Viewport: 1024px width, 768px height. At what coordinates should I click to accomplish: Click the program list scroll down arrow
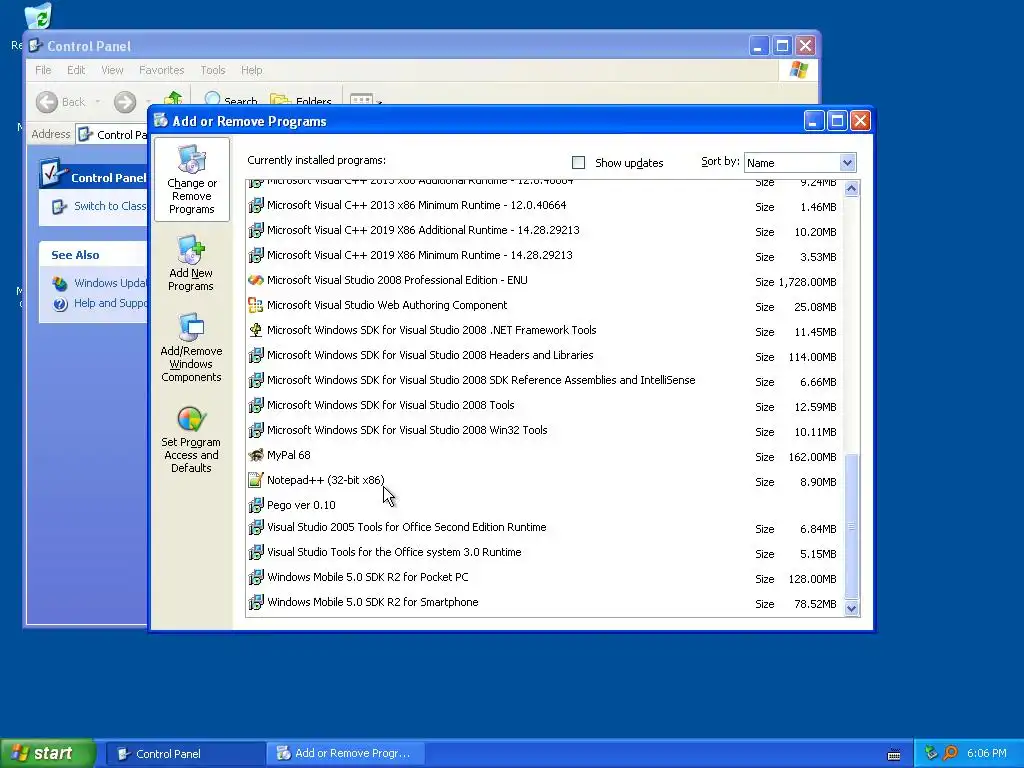tap(851, 608)
